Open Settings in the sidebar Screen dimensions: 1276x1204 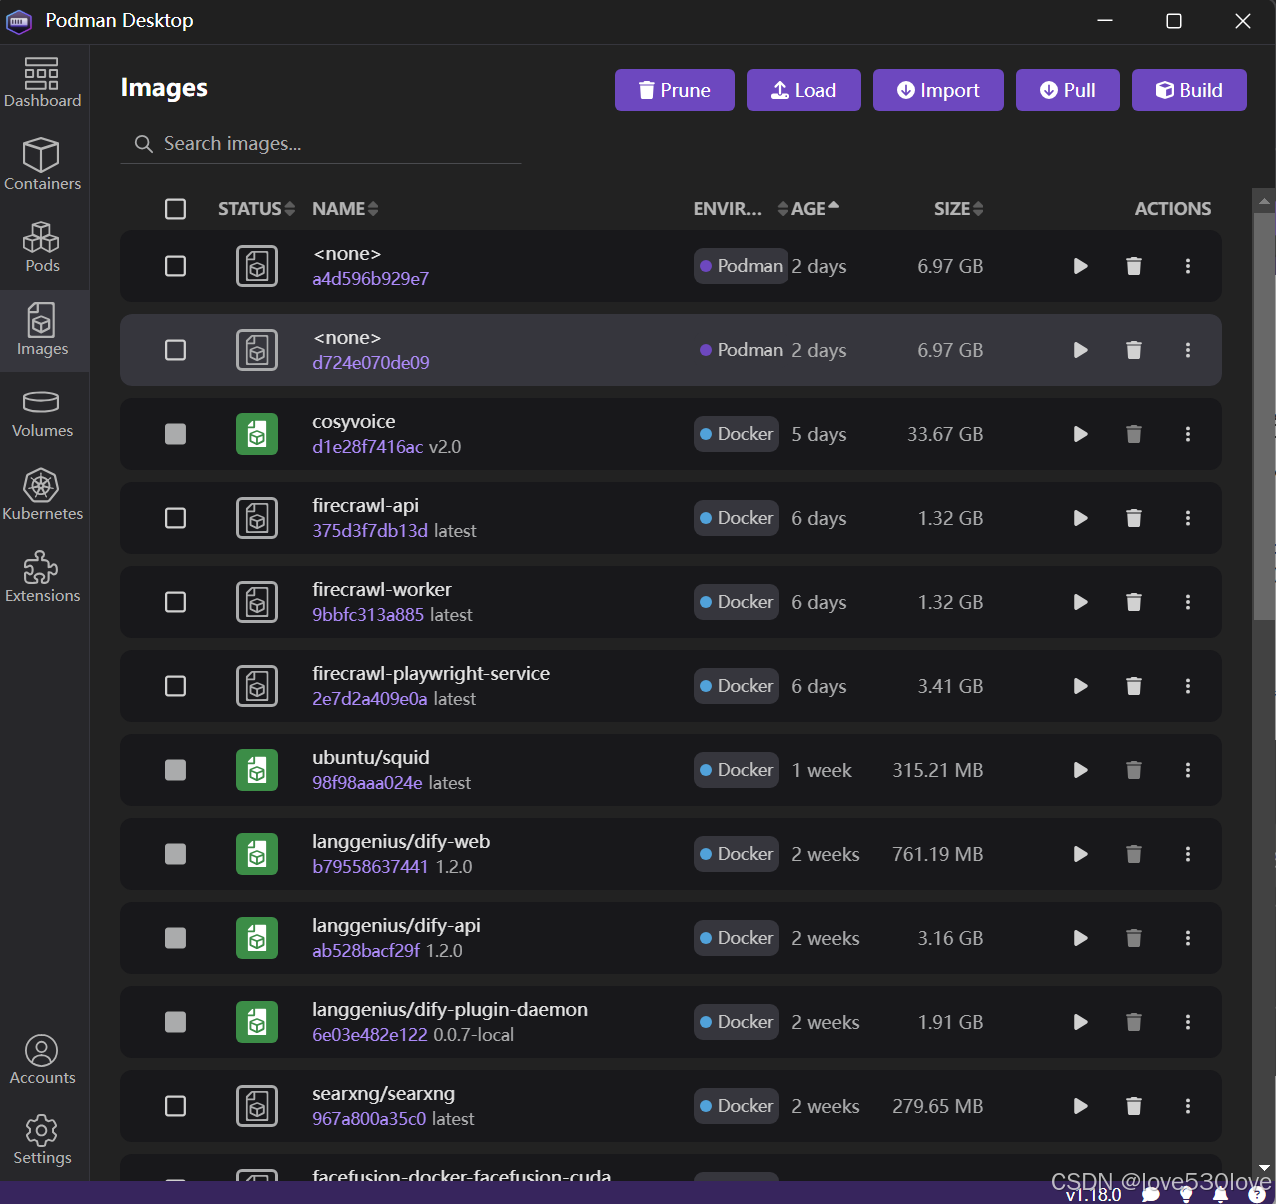pos(43,1140)
